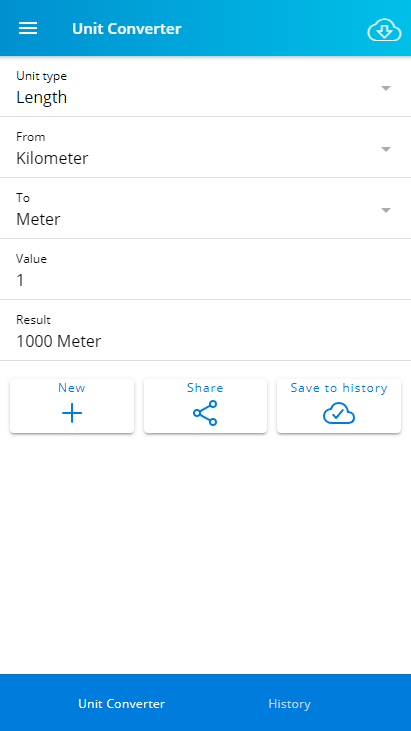Click the New button label
Image resolution: width=411 pixels, height=731 pixels.
pos(72,388)
